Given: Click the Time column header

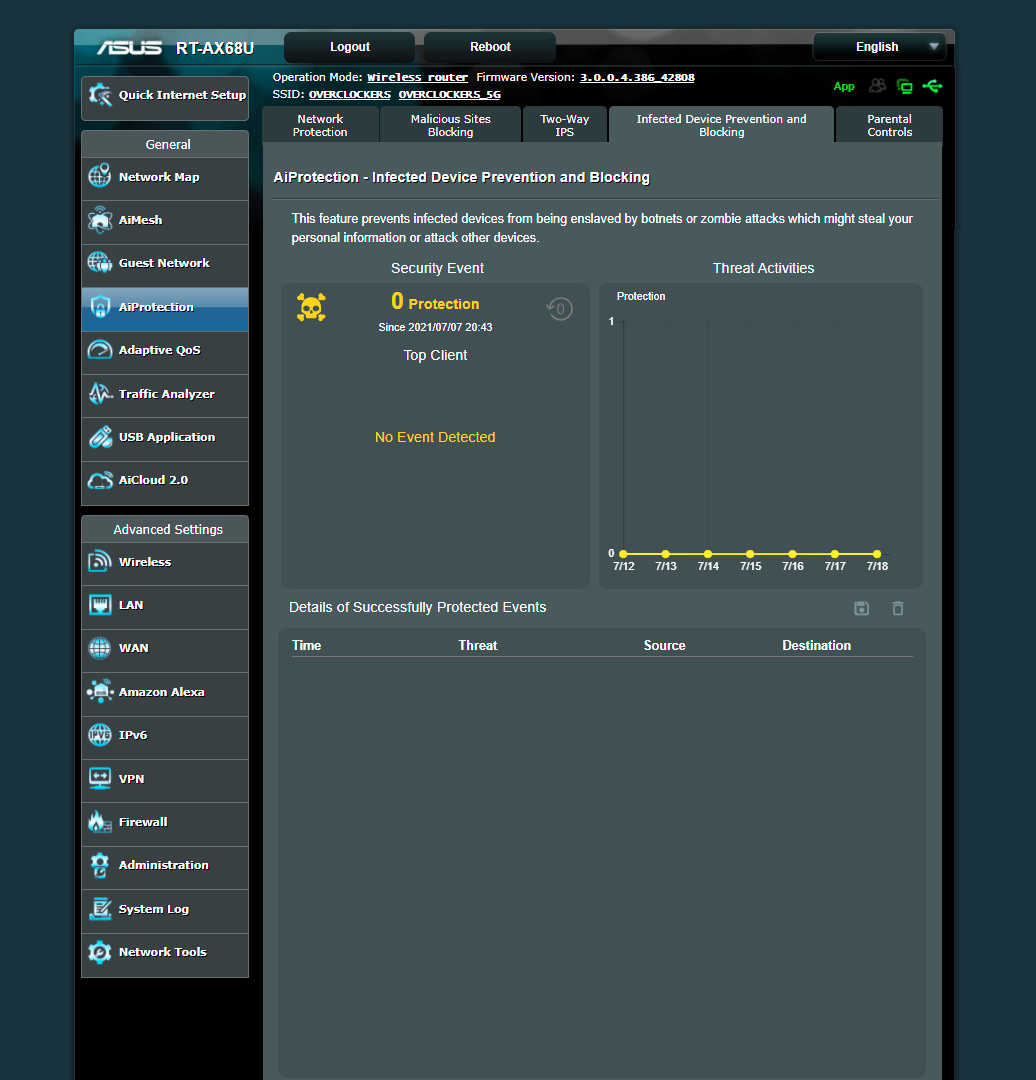Looking at the screenshot, I should pyautogui.click(x=307, y=645).
